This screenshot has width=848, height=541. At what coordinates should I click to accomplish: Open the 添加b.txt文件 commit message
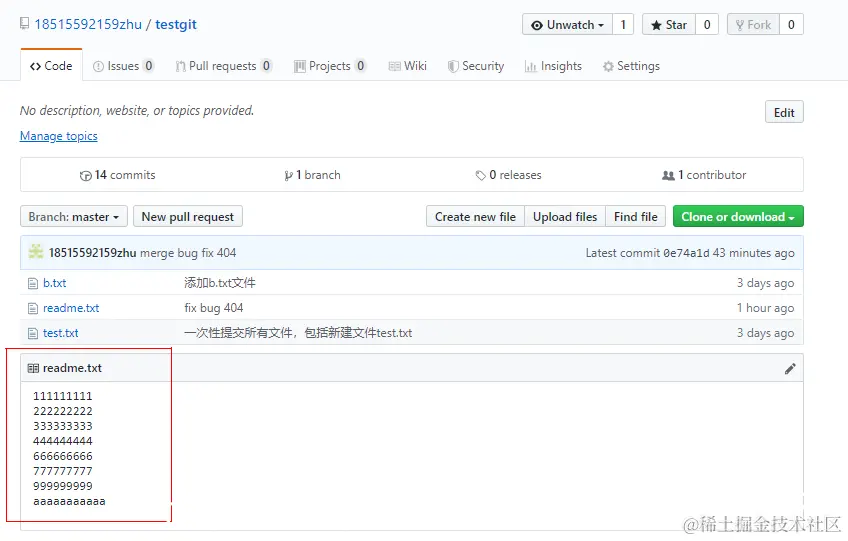click(x=220, y=283)
